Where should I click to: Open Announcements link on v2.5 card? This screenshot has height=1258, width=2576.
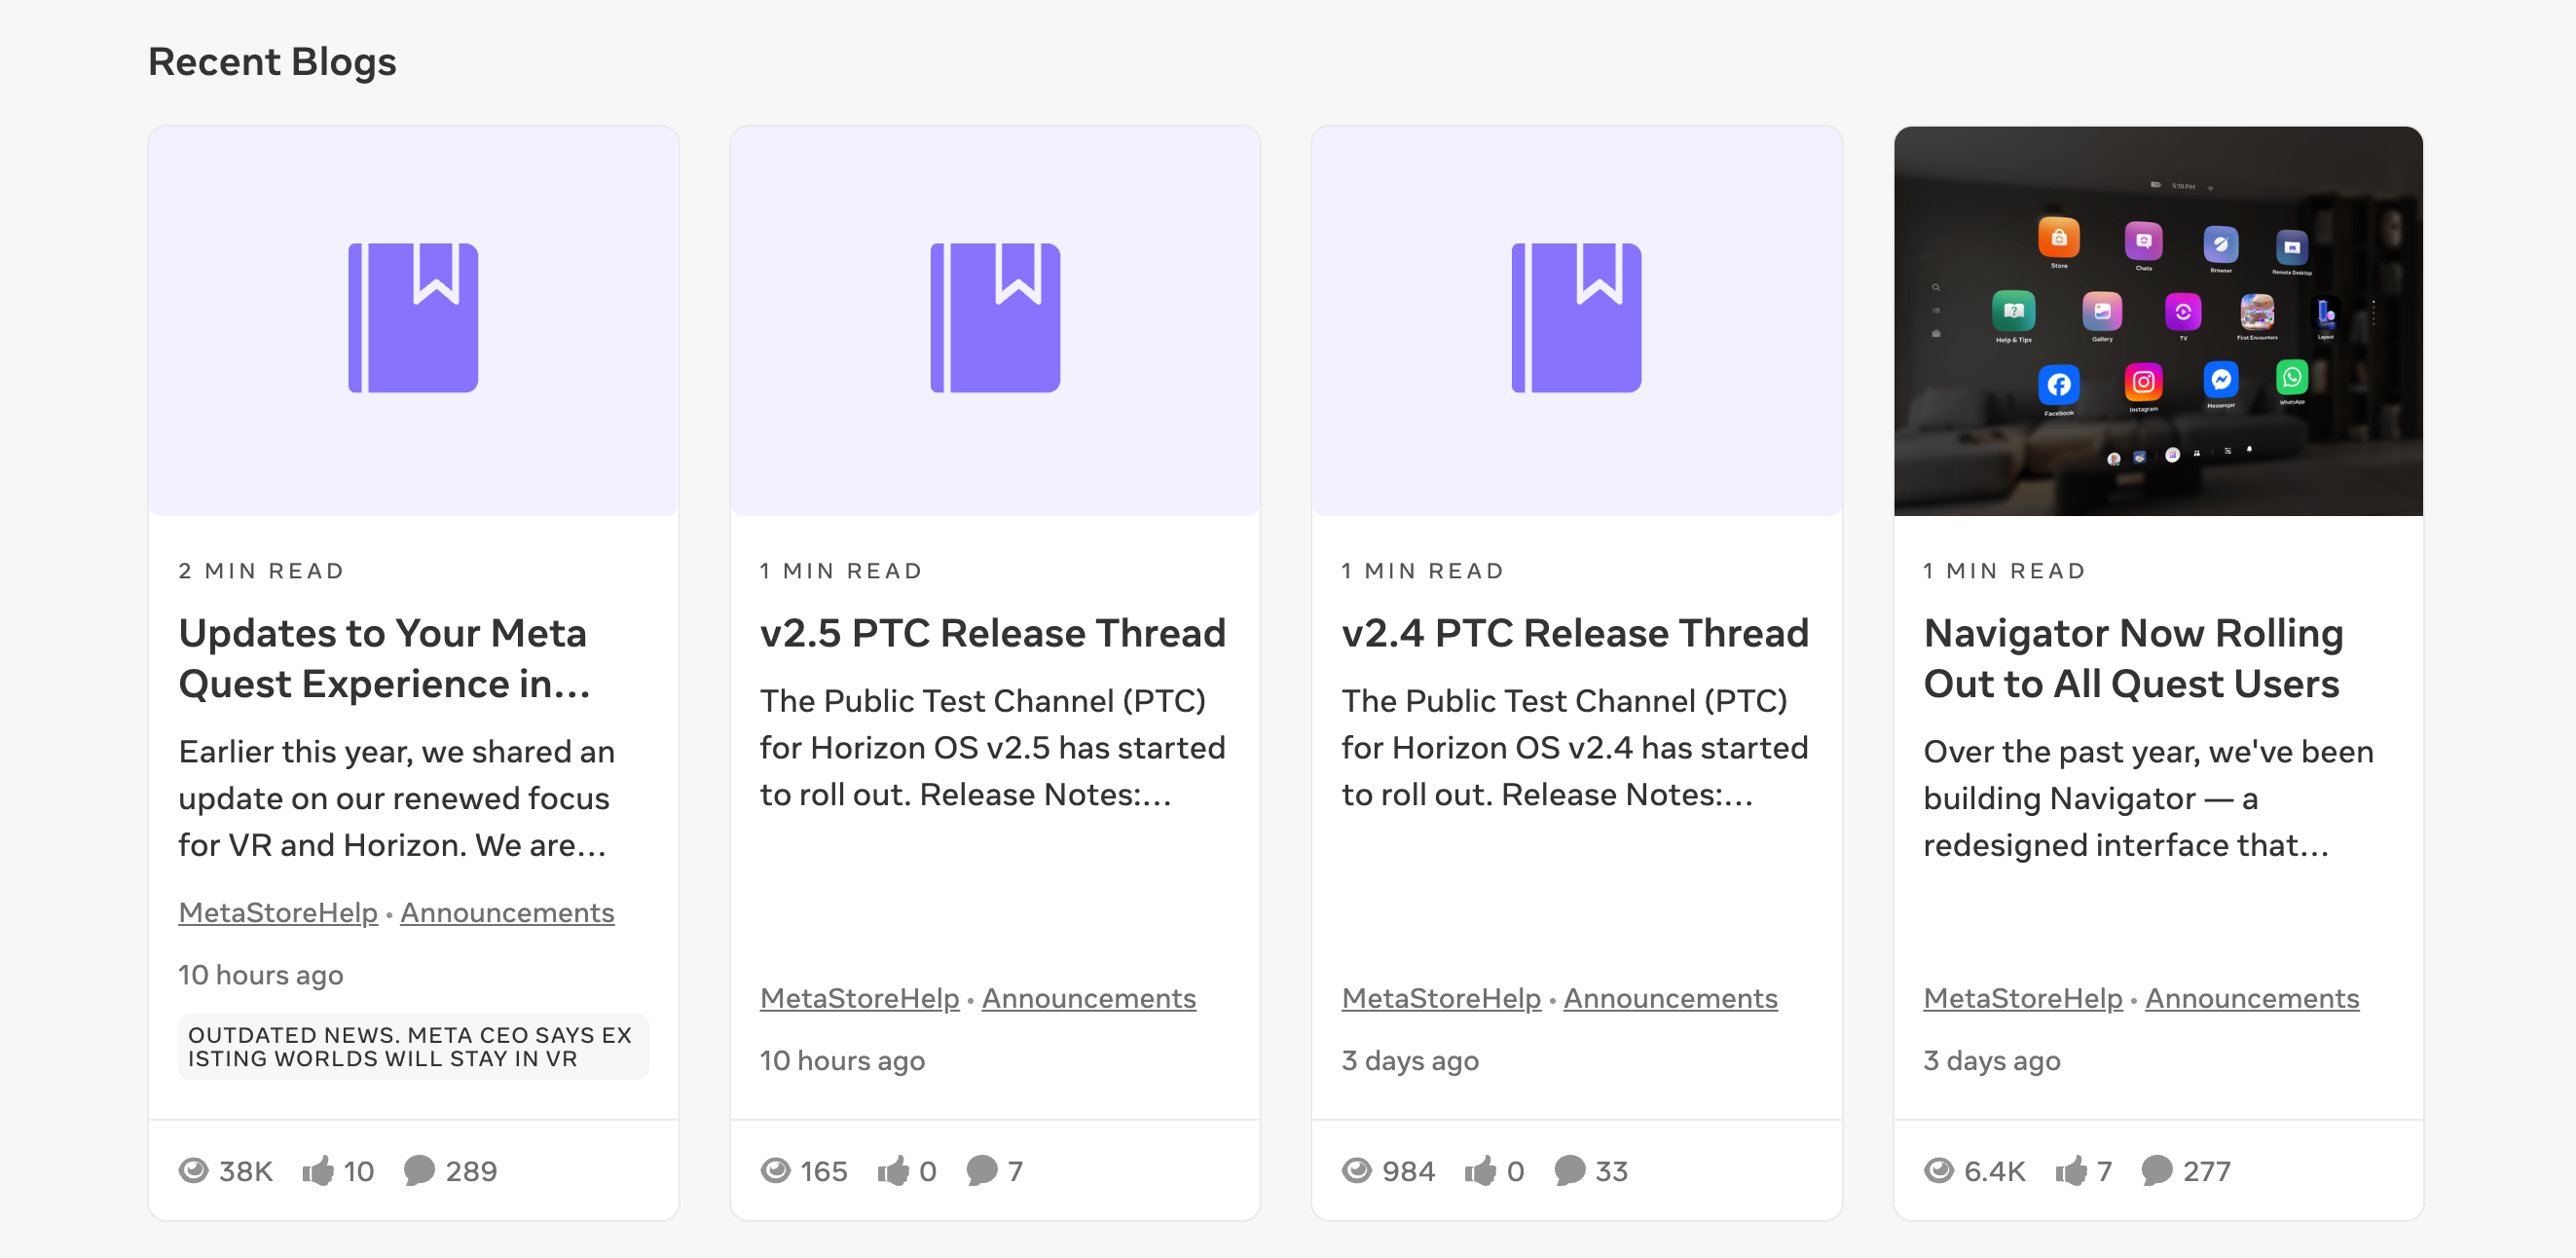(1089, 998)
